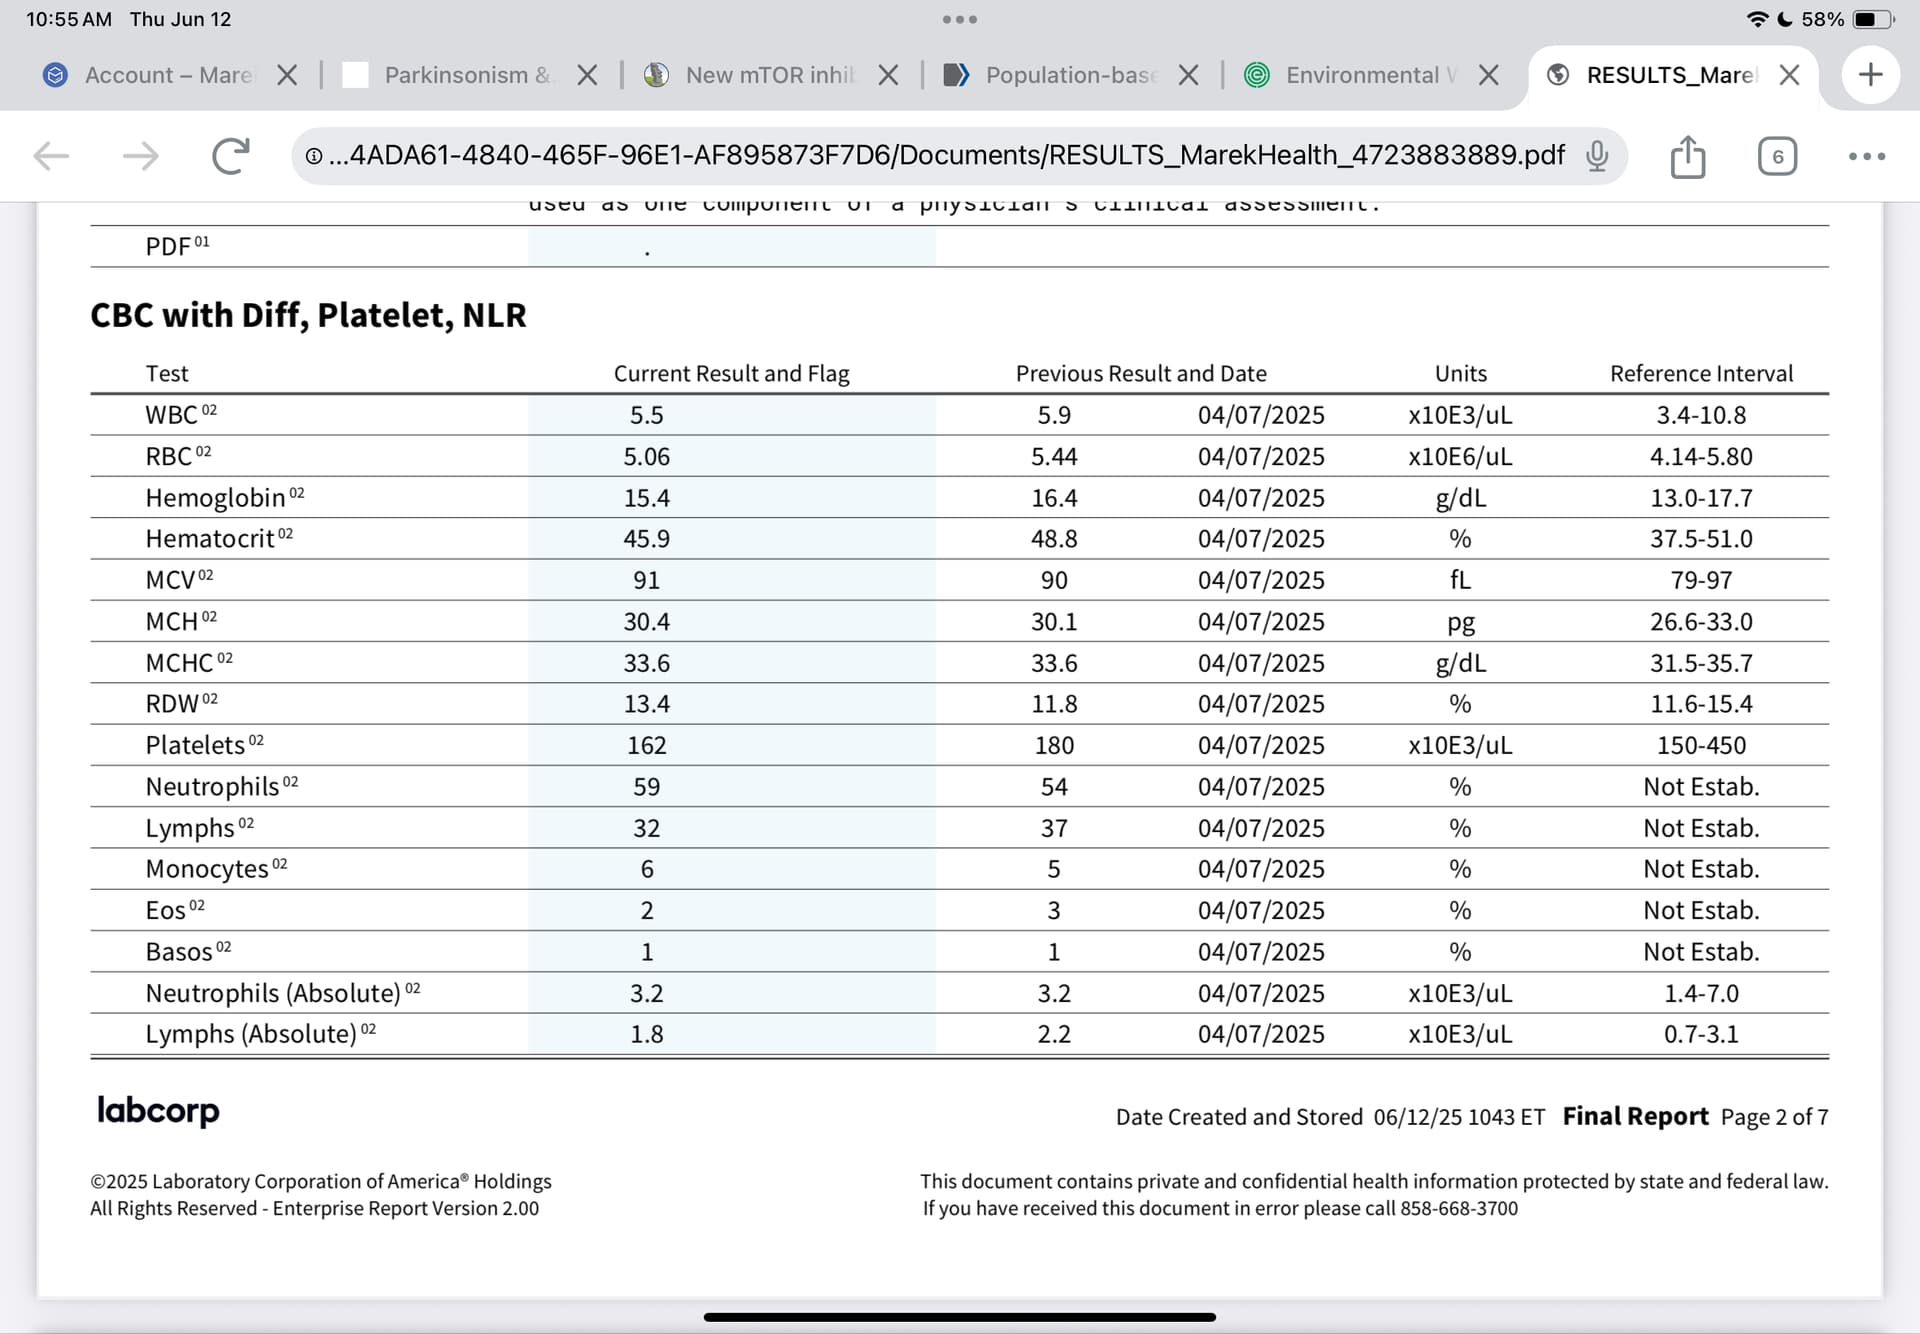
Task: Close the Environmental tab
Action: [1488, 75]
